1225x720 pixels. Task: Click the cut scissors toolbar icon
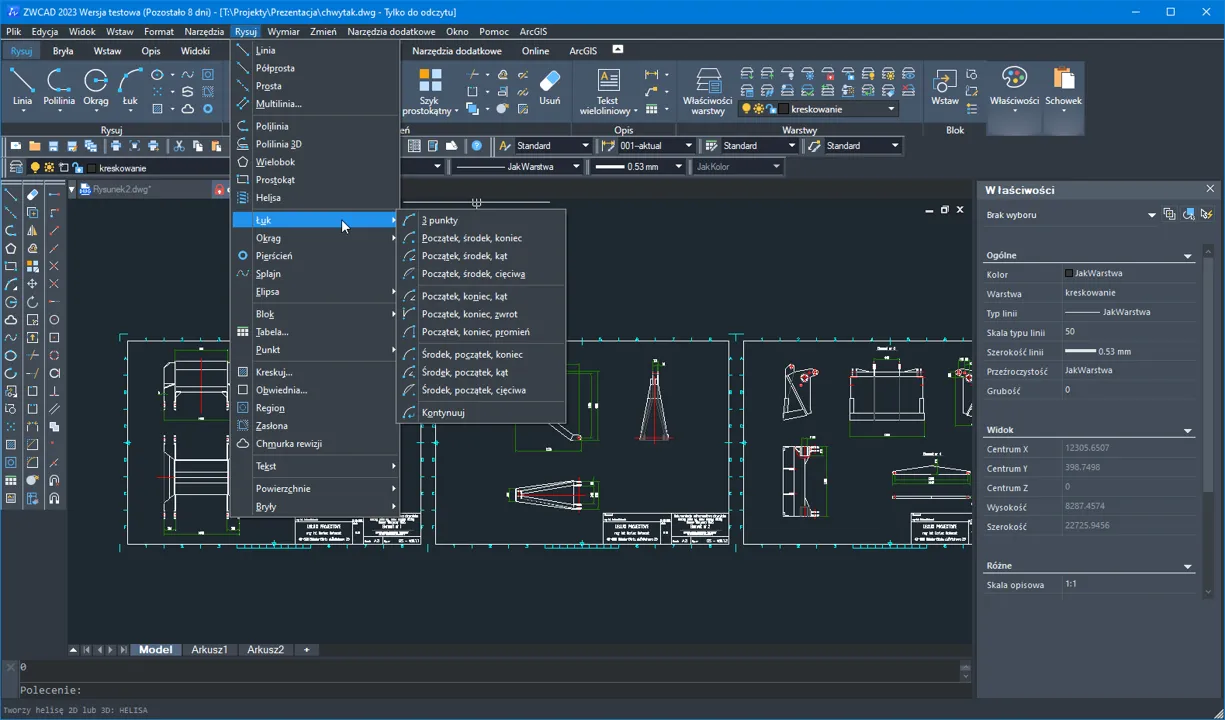[178, 146]
